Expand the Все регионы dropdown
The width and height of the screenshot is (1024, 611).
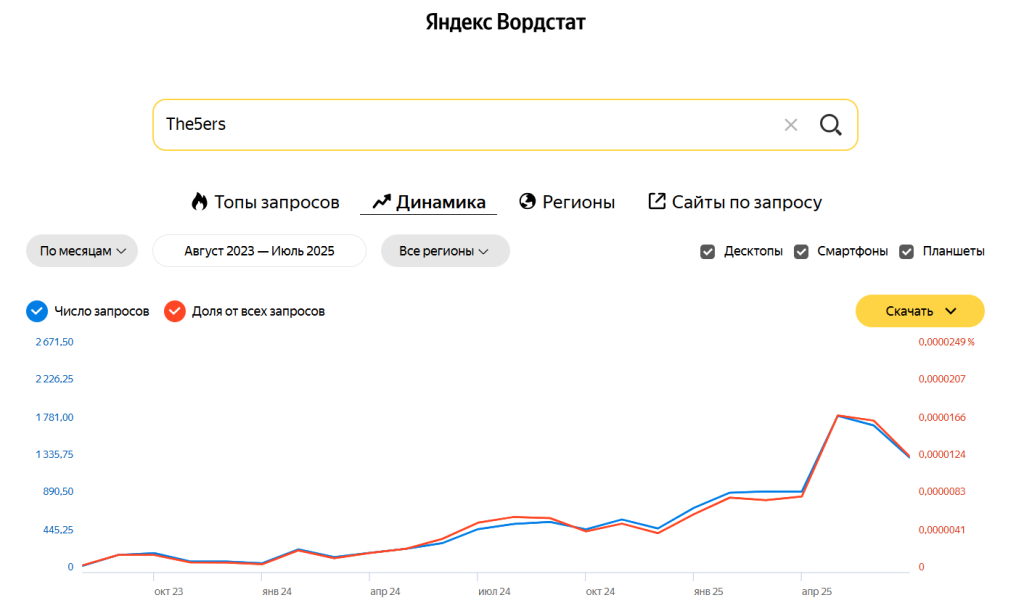coord(444,251)
